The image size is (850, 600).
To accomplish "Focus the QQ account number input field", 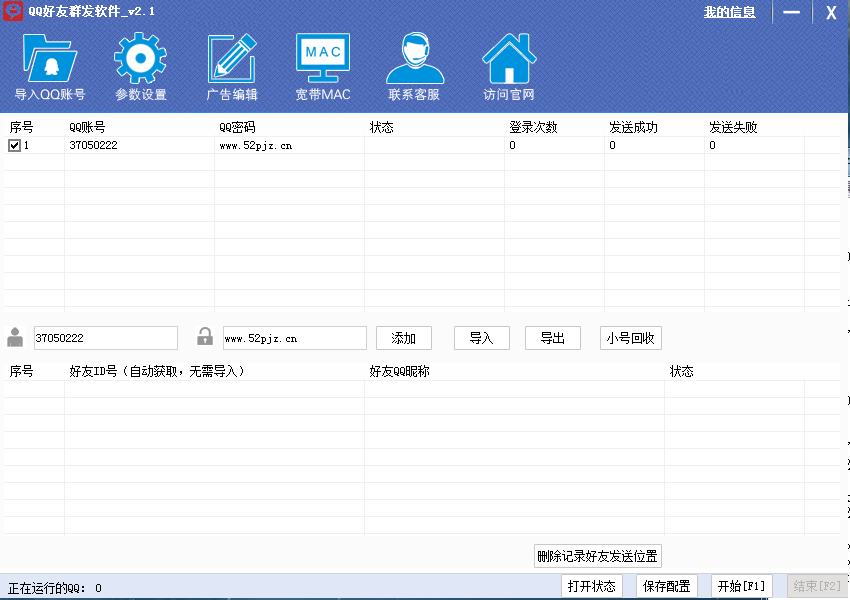I will [x=105, y=338].
